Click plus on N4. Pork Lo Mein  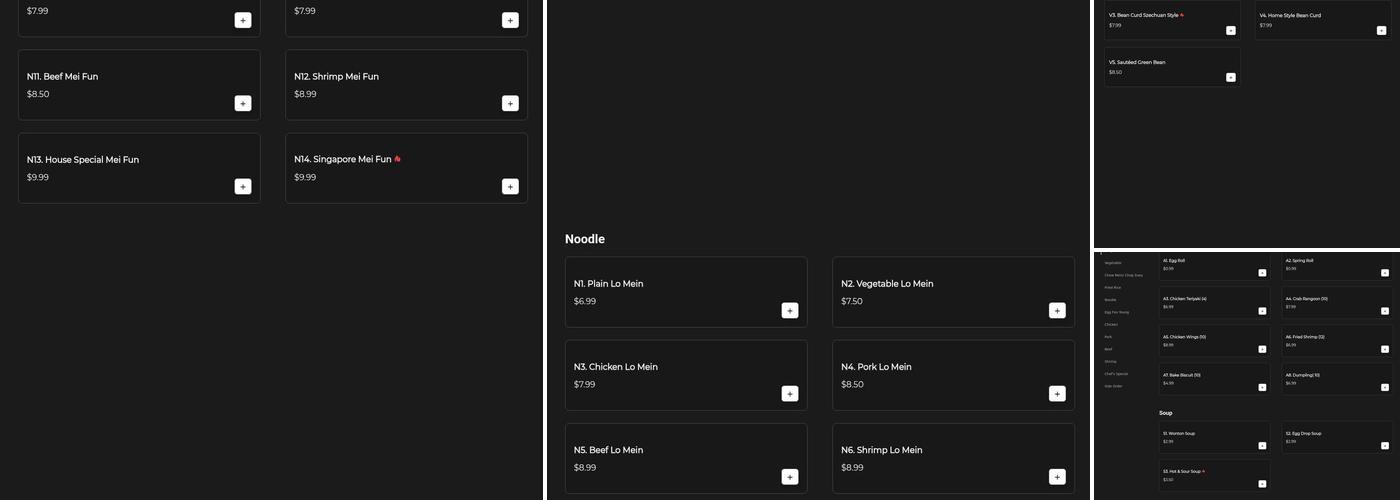point(1057,393)
